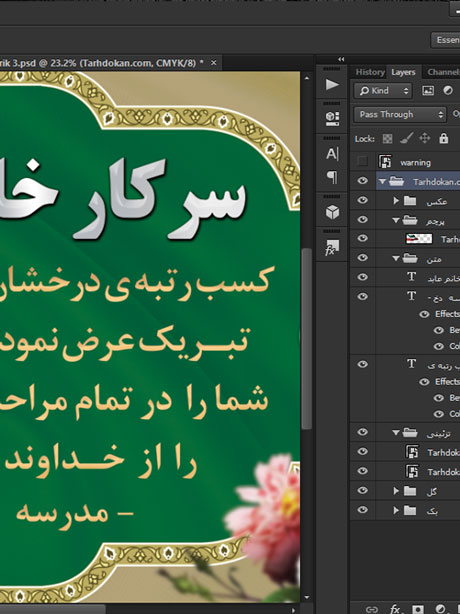Viewport: 460px width, 614px height.
Task: Expand the عکس group triangle
Action: [x=396, y=201]
